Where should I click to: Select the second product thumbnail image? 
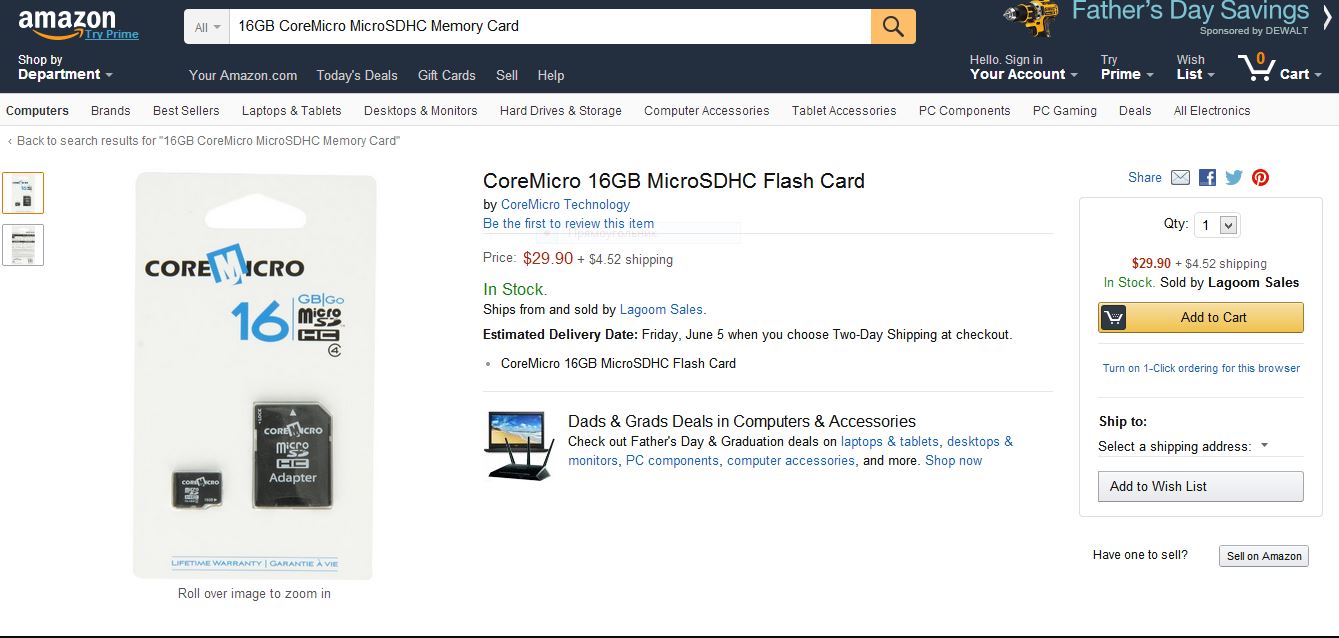[23, 244]
